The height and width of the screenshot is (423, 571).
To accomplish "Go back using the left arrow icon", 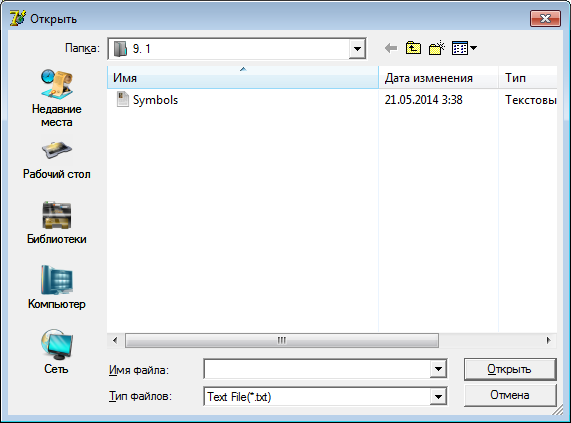I will (391, 48).
